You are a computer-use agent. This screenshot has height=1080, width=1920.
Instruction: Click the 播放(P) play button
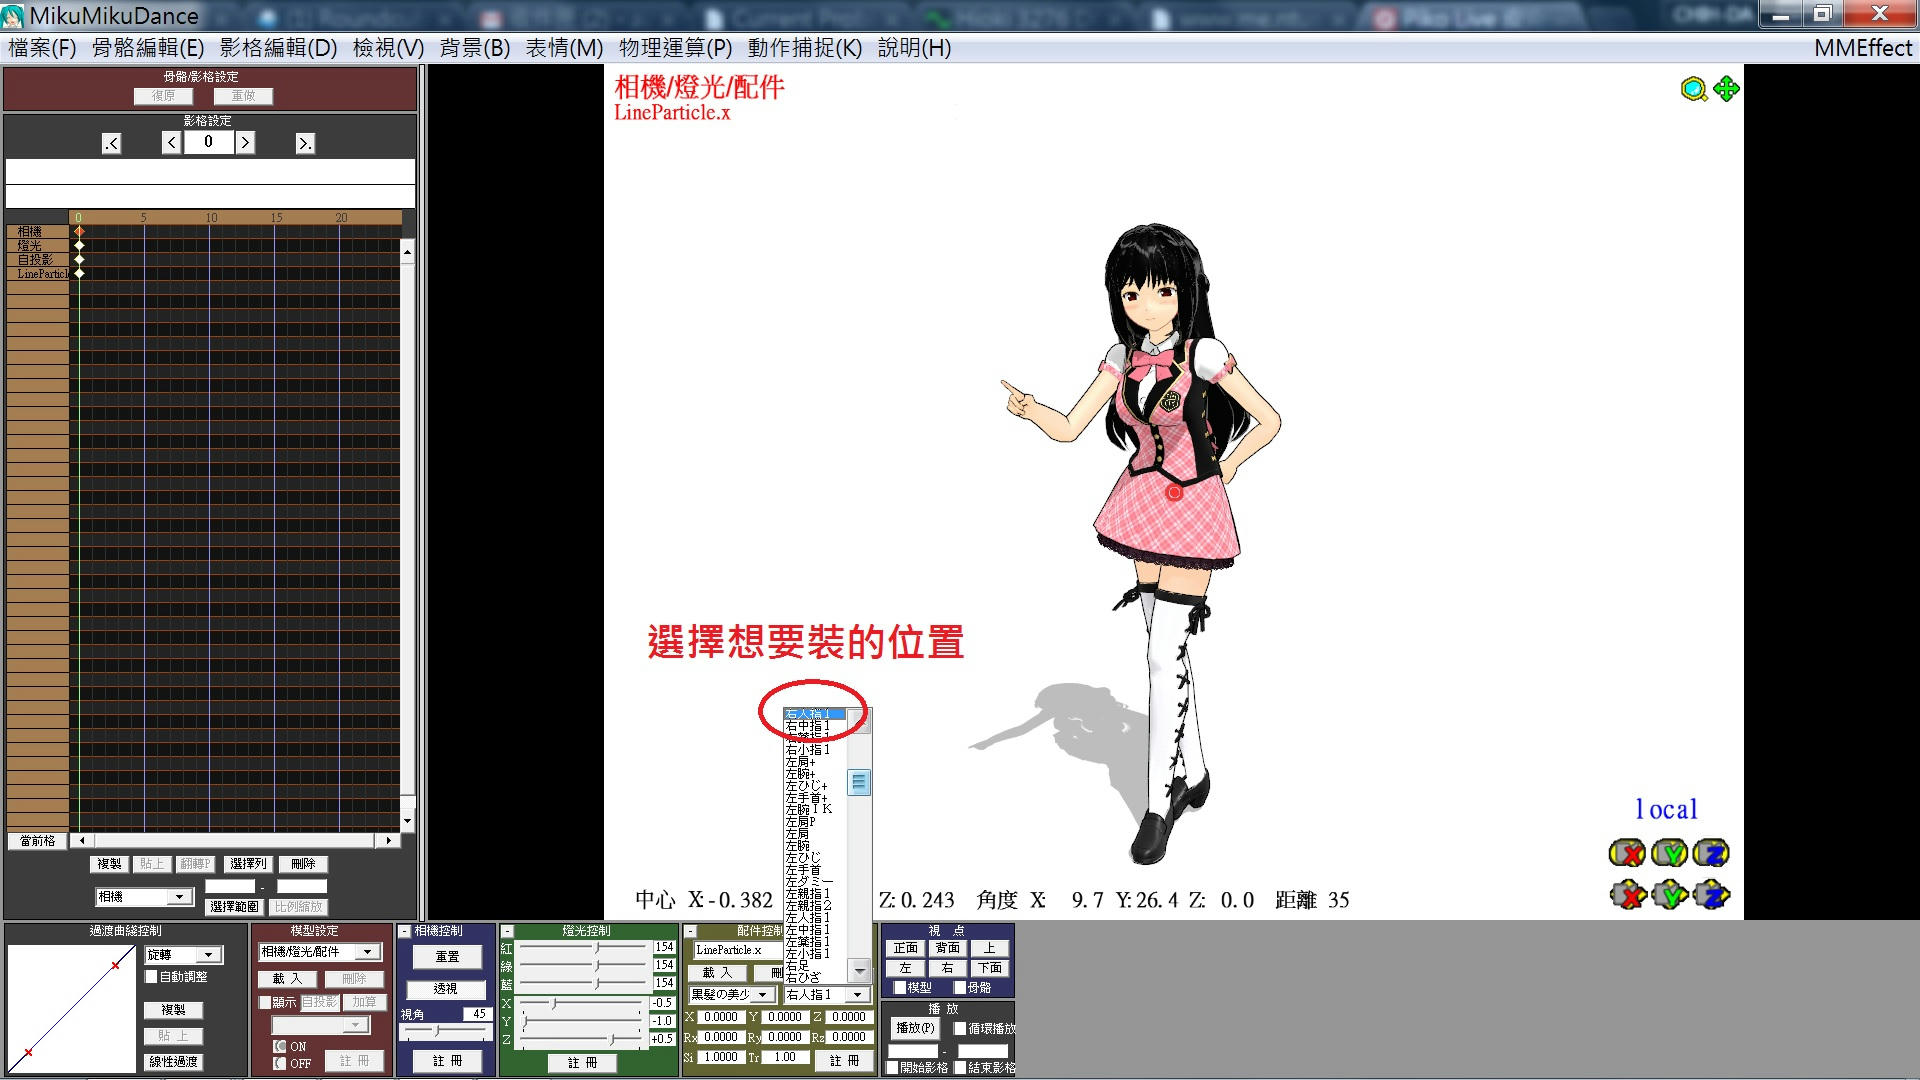point(915,1028)
